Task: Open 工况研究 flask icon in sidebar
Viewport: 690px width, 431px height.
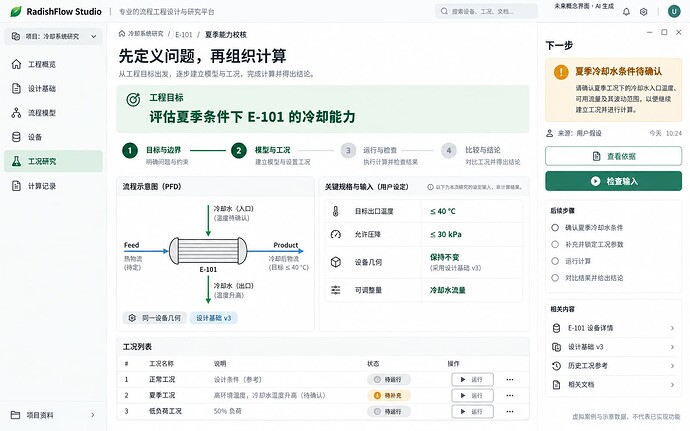Action: pyautogui.click(x=16, y=161)
